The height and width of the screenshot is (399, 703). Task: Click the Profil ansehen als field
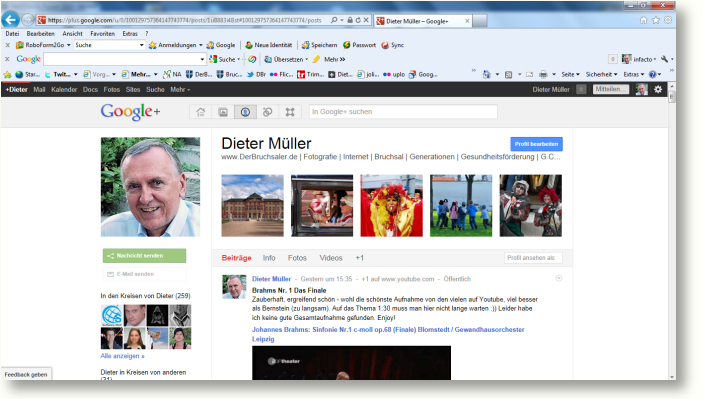(x=533, y=258)
